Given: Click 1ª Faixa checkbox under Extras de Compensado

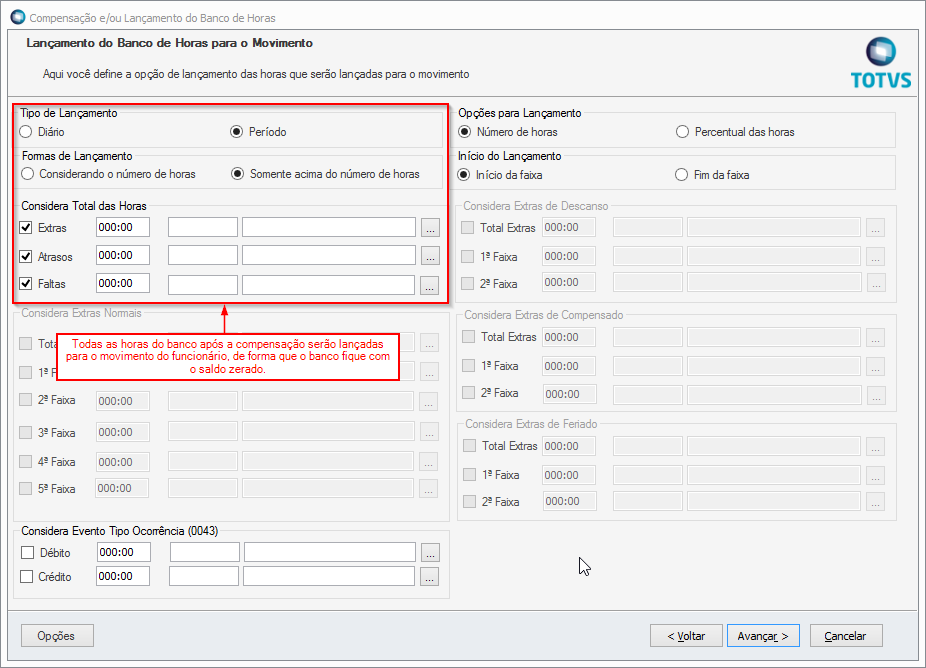Looking at the screenshot, I should click(x=468, y=366).
